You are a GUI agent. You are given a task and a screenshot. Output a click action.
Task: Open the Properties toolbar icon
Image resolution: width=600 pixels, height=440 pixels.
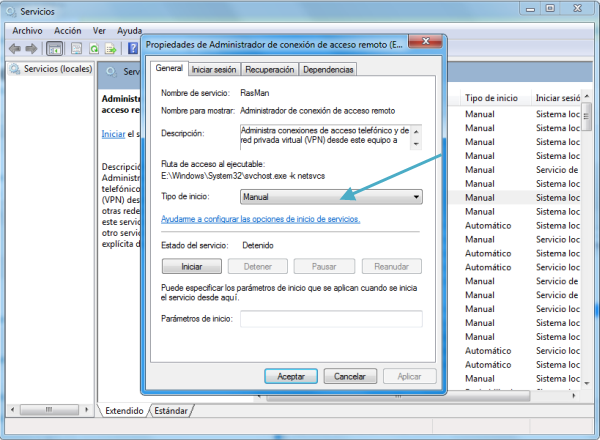click(77, 49)
